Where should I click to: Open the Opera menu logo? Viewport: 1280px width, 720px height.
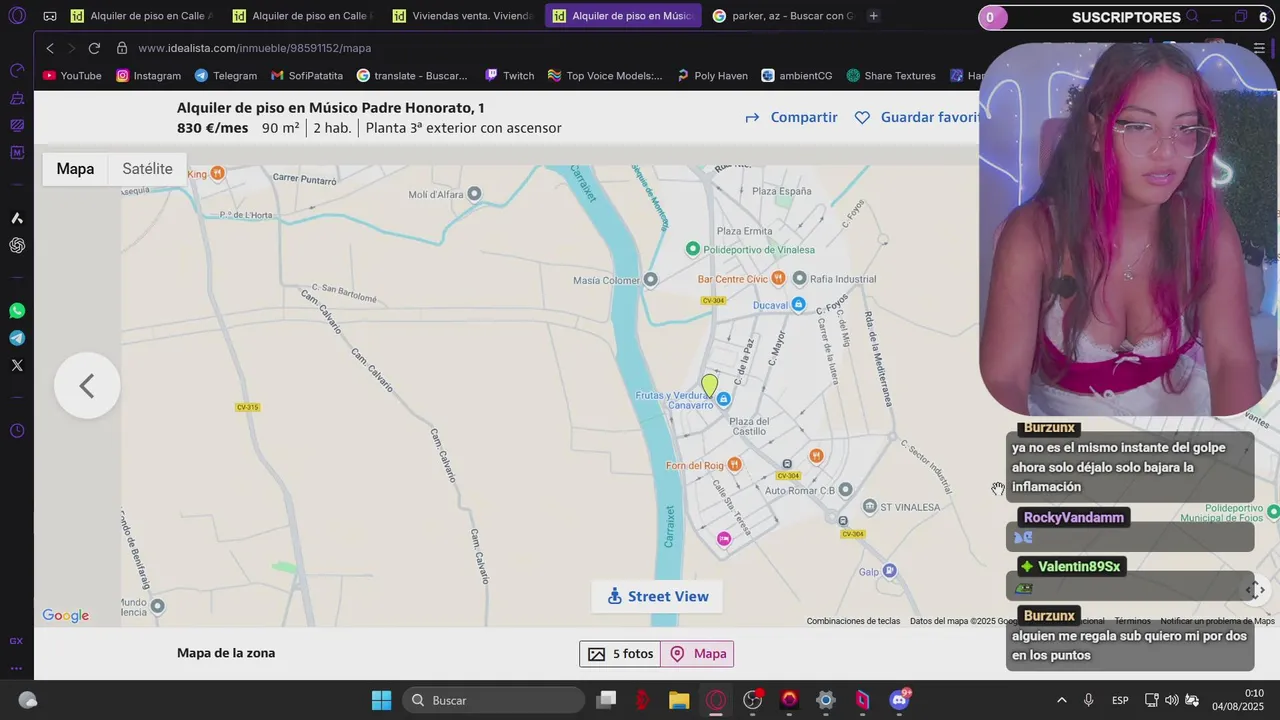tap(17, 16)
